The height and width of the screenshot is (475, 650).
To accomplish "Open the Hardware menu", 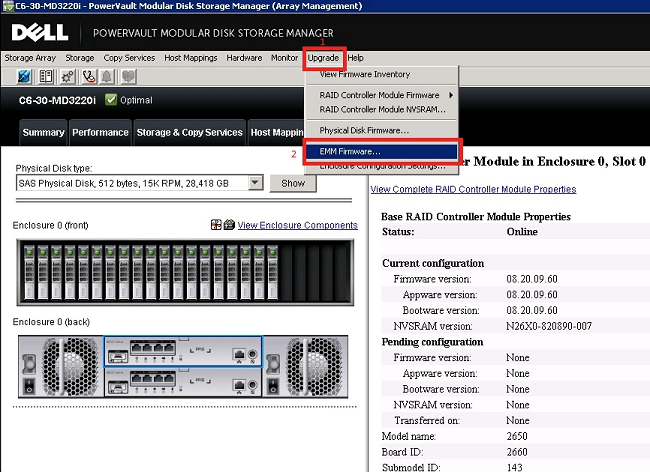I will (244, 58).
